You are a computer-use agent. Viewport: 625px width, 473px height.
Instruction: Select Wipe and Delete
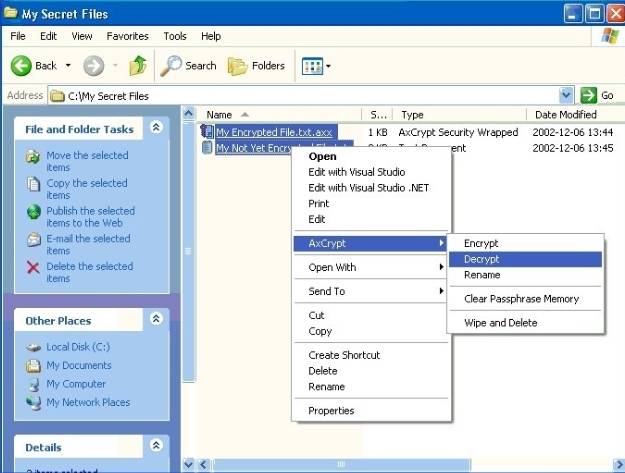pyautogui.click(x=525, y=323)
